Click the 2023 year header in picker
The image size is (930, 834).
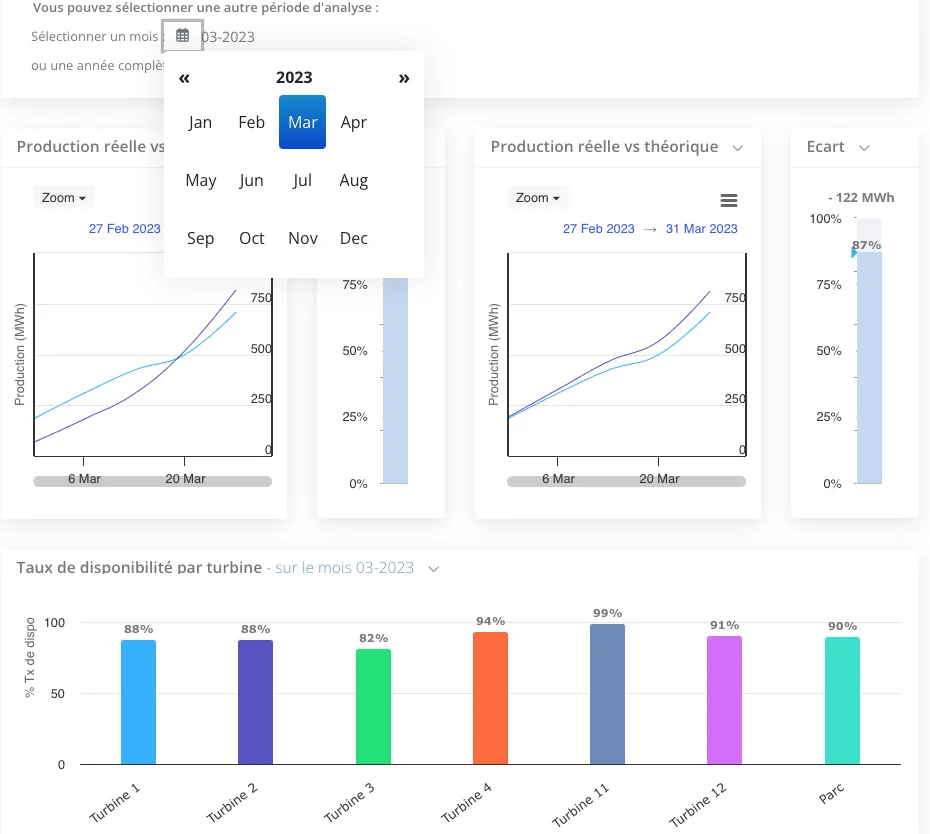[294, 78]
